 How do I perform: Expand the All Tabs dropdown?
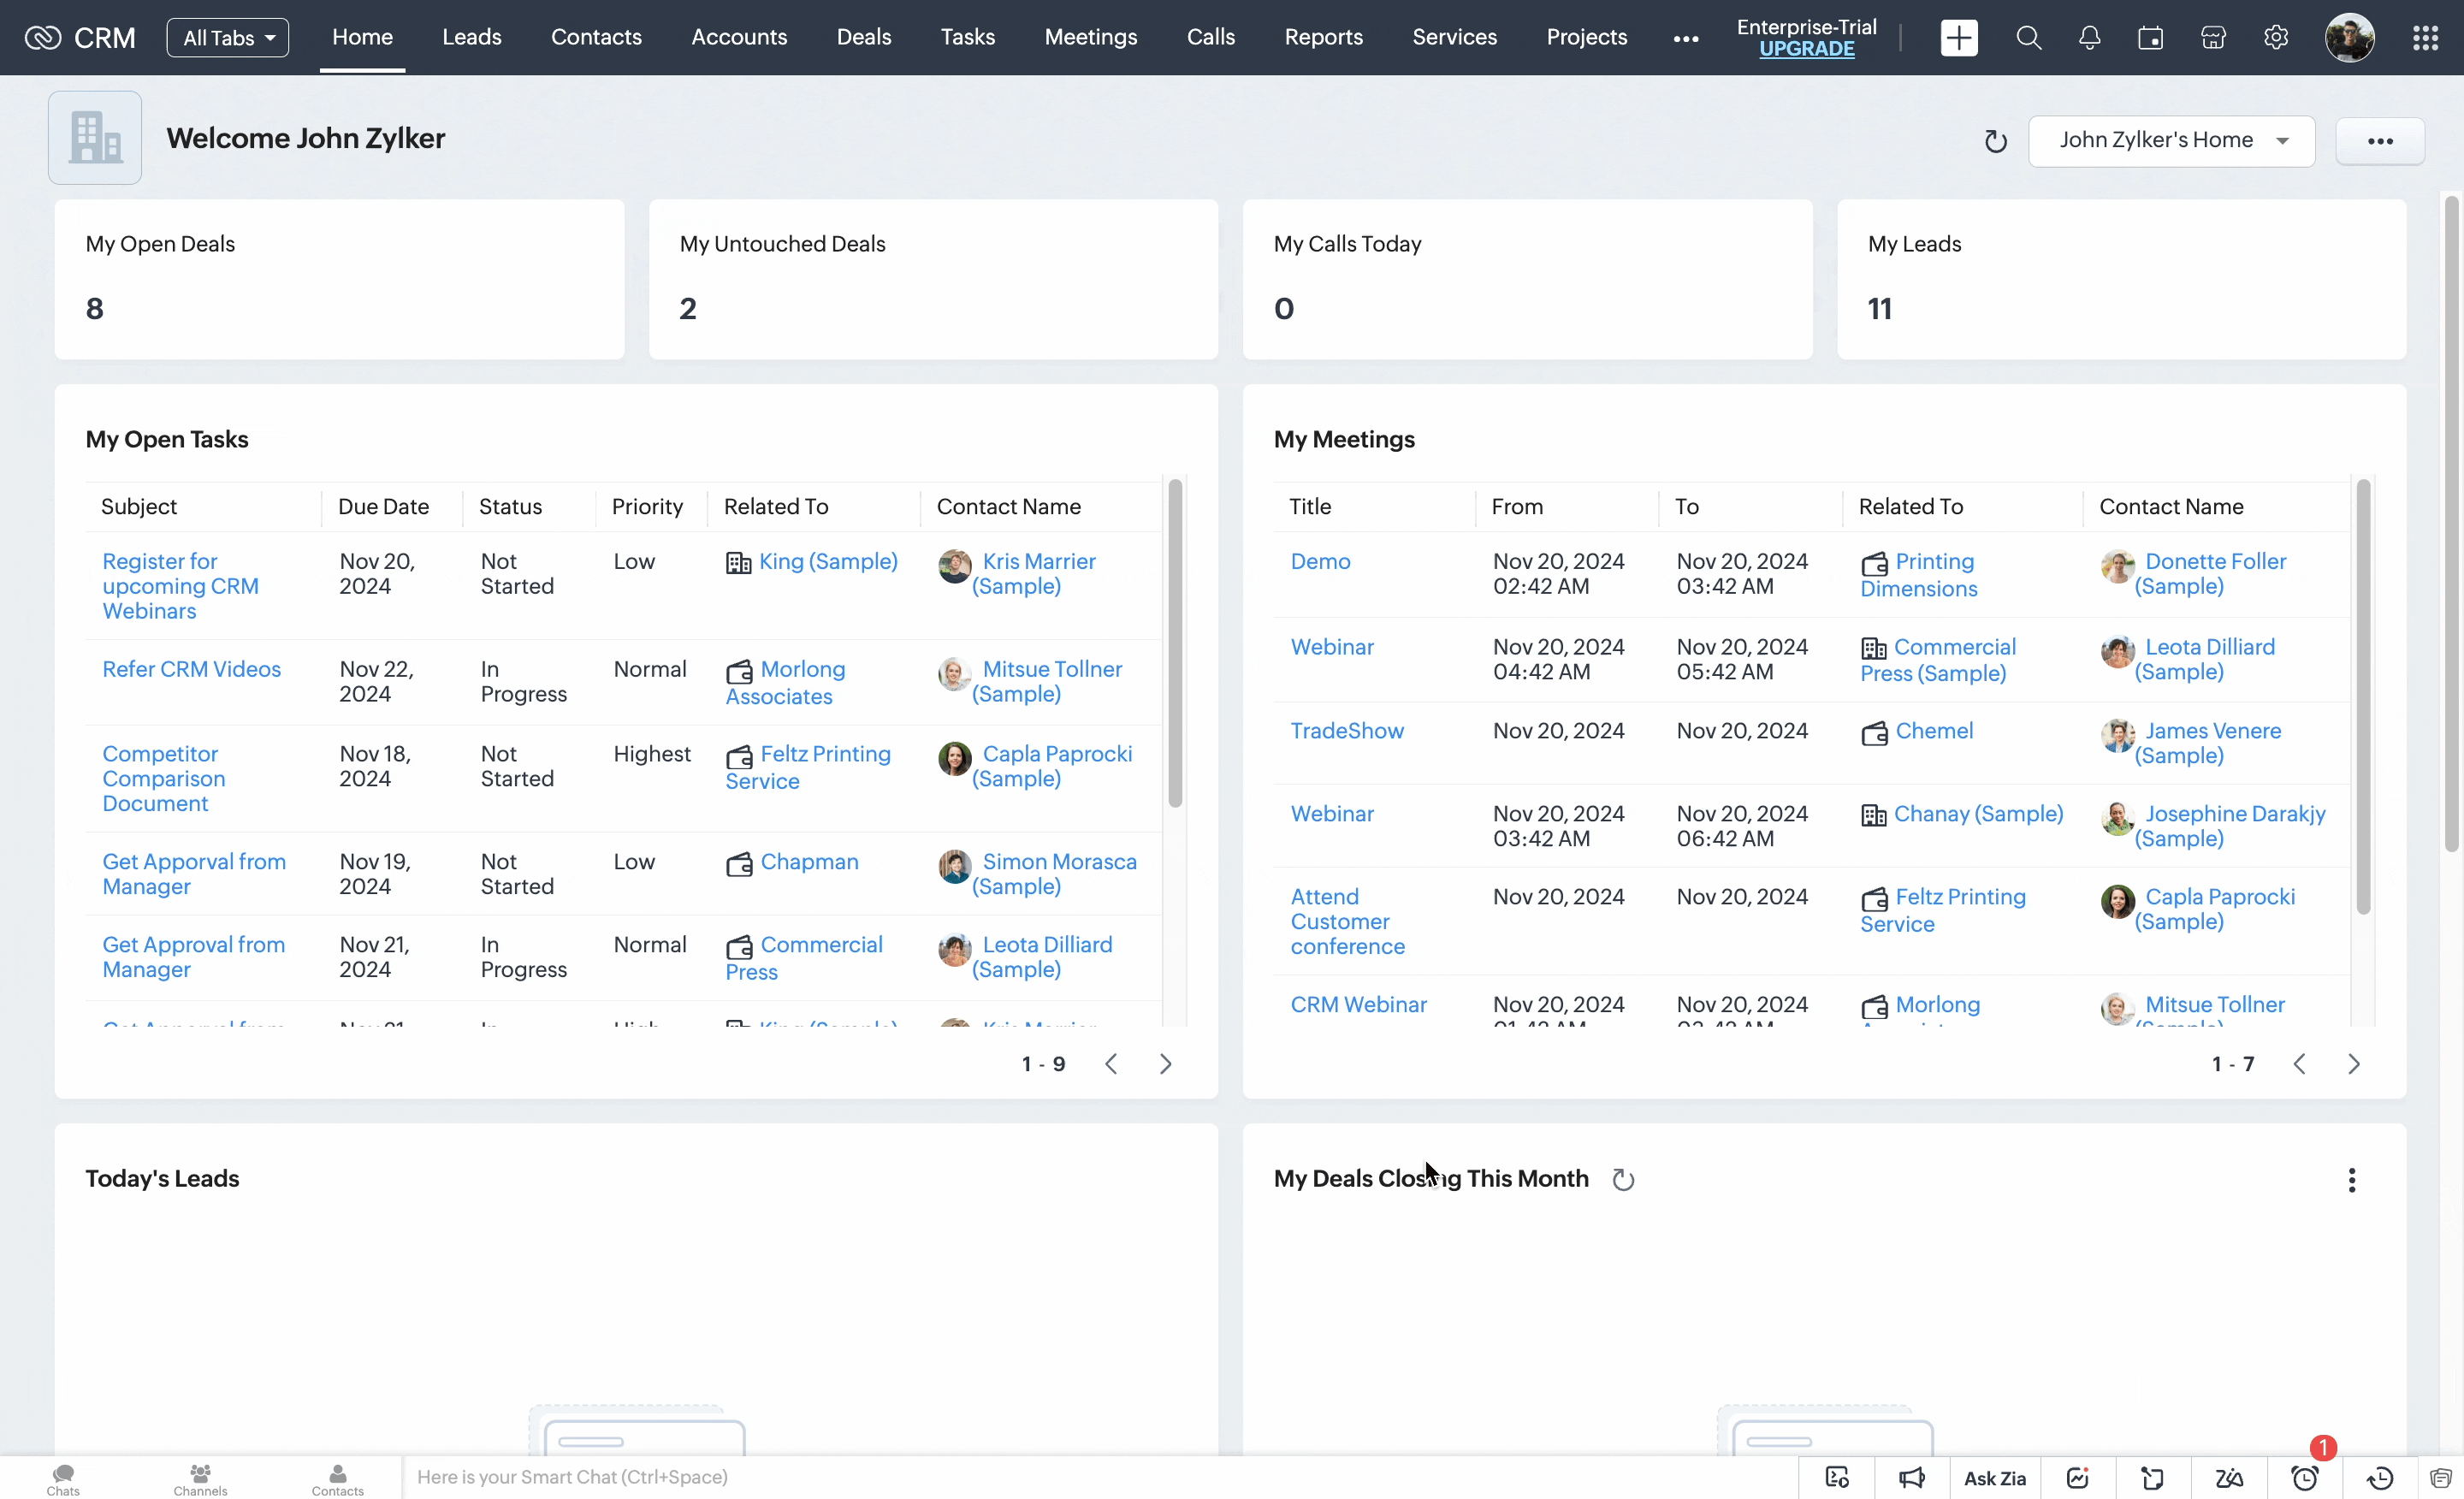[228, 38]
